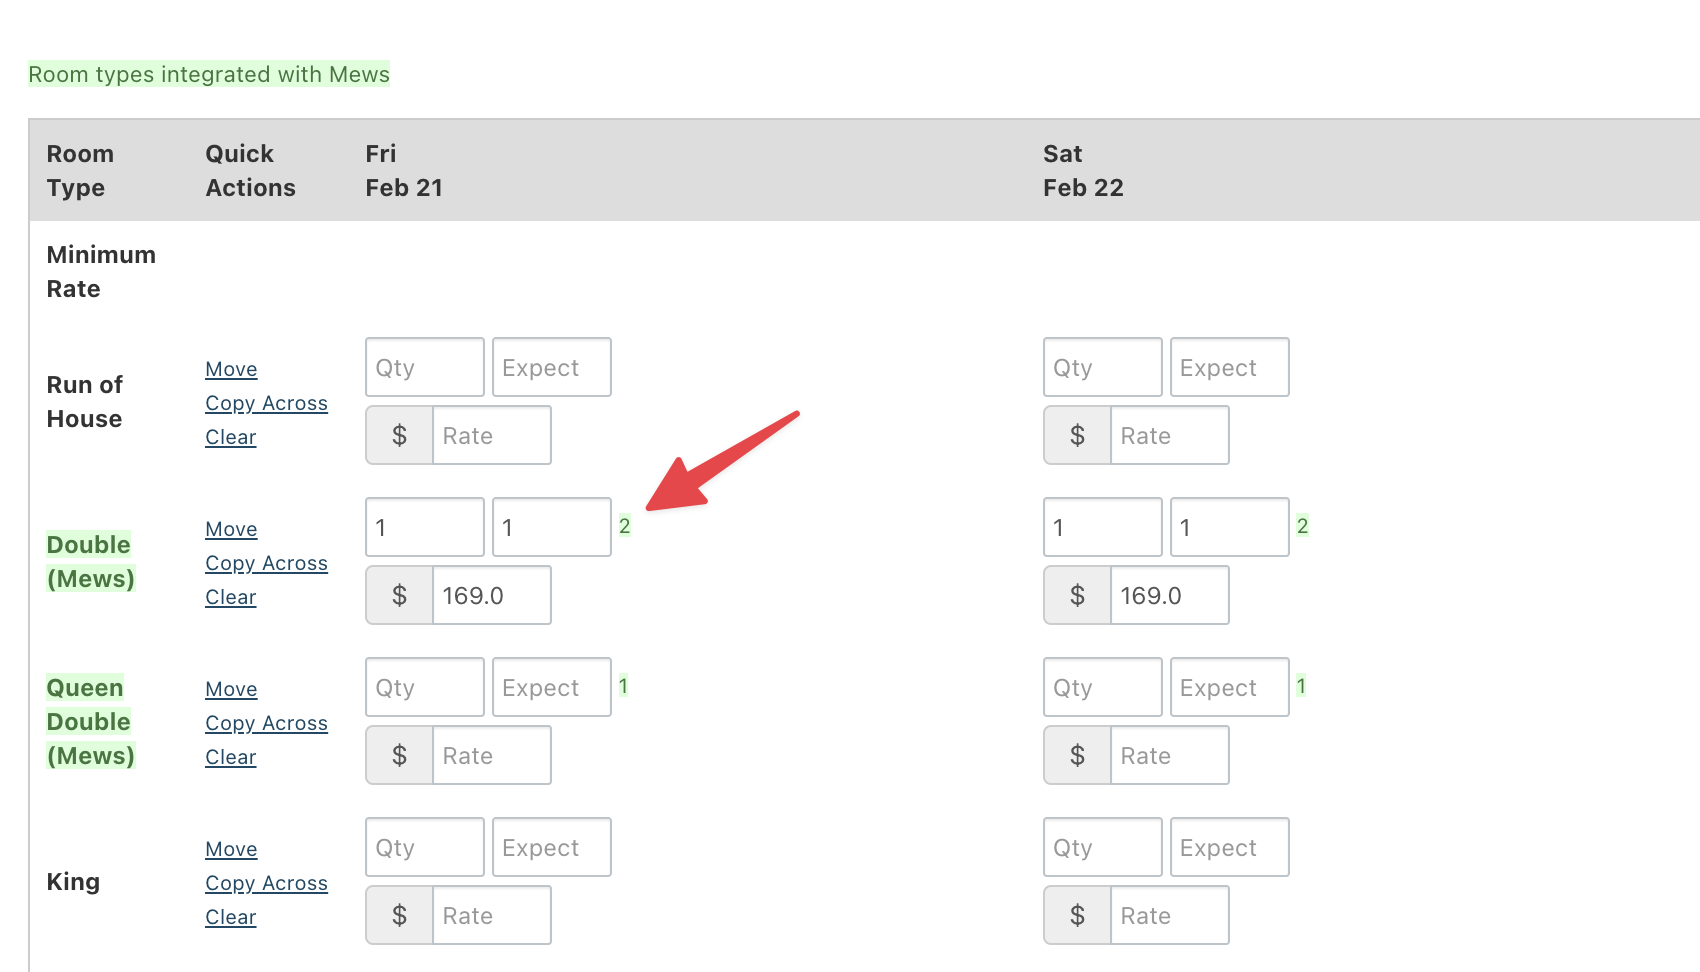Clear the Double (Mews) row
Image resolution: width=1700 pixels, height=972 pixels.
[230, 597]
